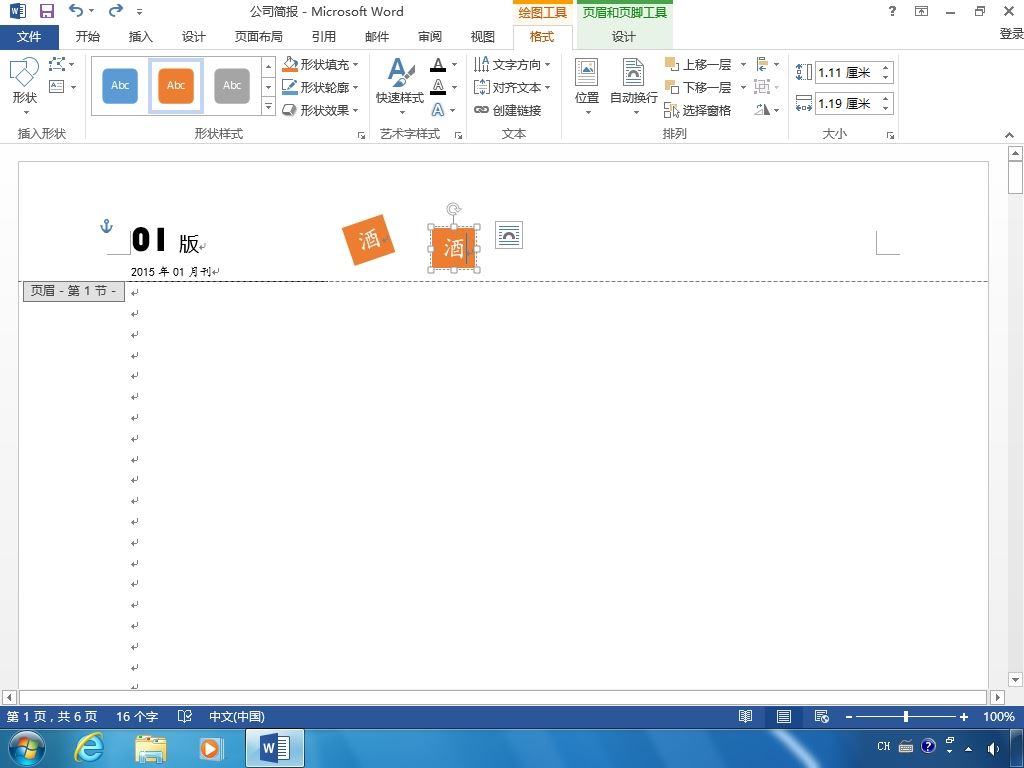Viewport: 1024px width, 768px height.
Task: Open the 选择窗格 selection pane
Action: pyautogui.click(x=697, y=110)
